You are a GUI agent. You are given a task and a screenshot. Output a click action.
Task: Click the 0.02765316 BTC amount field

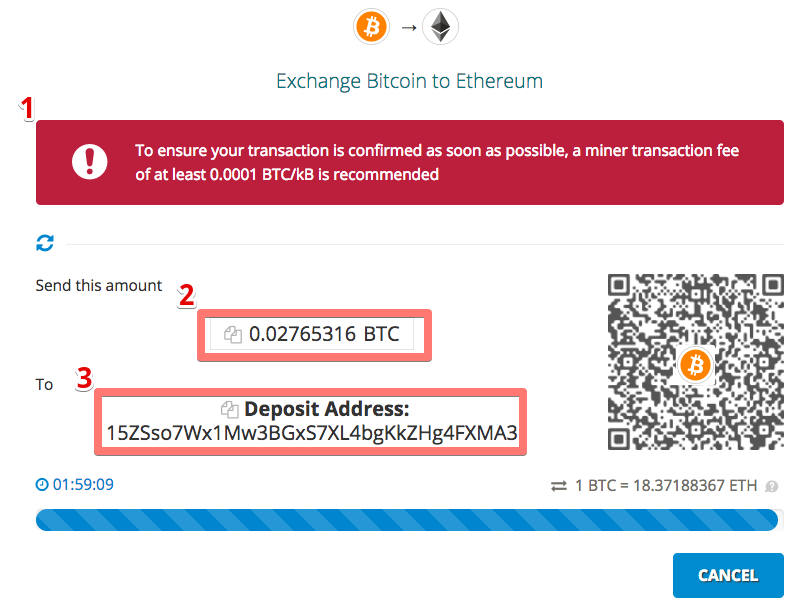click(314, 335)
